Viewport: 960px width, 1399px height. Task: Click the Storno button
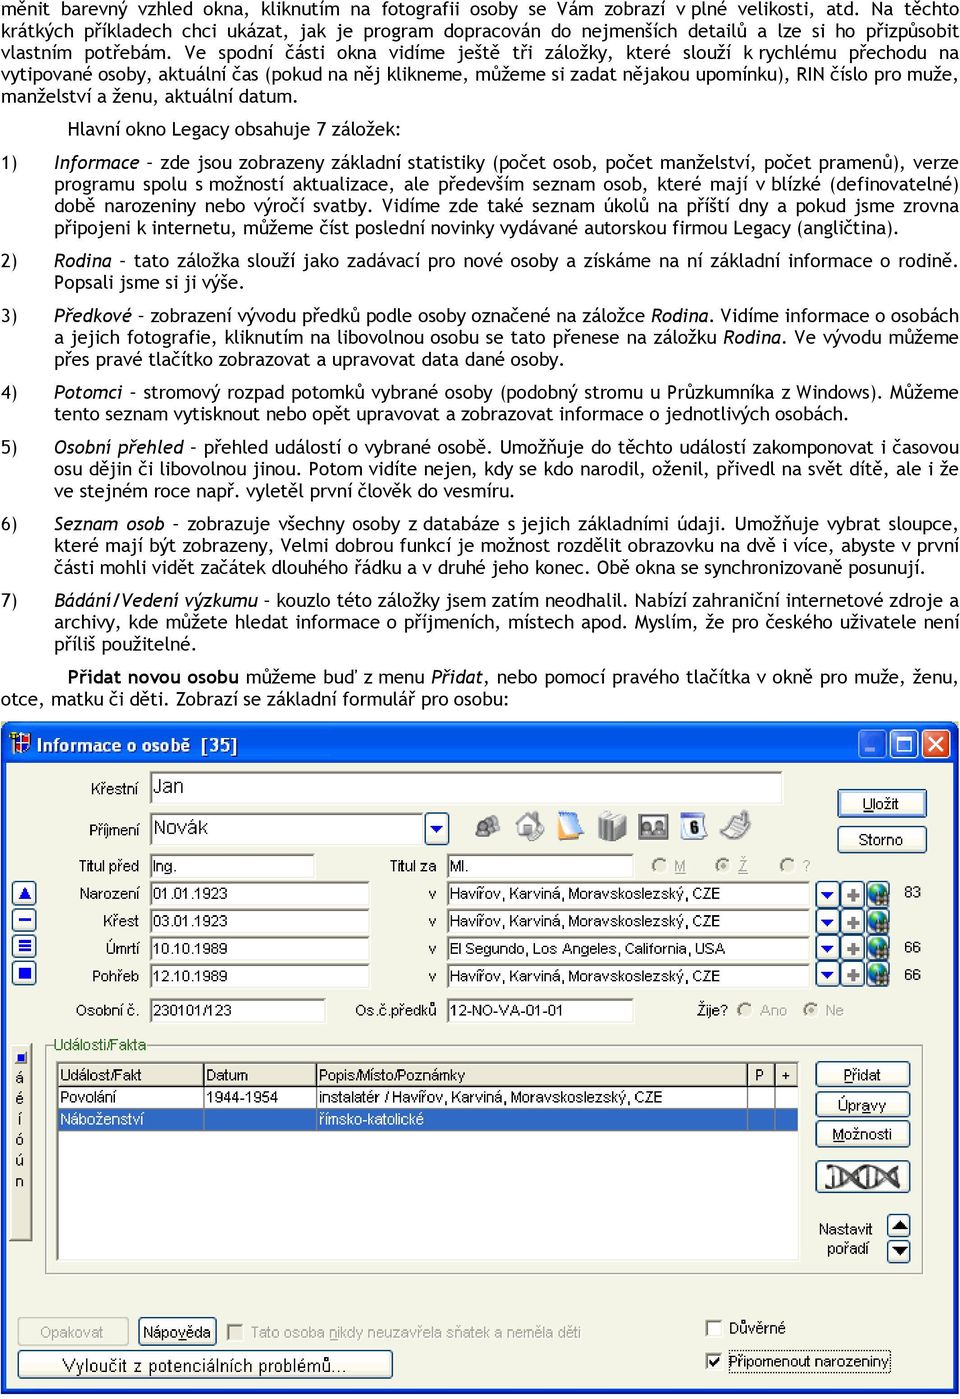click(881, 840)
